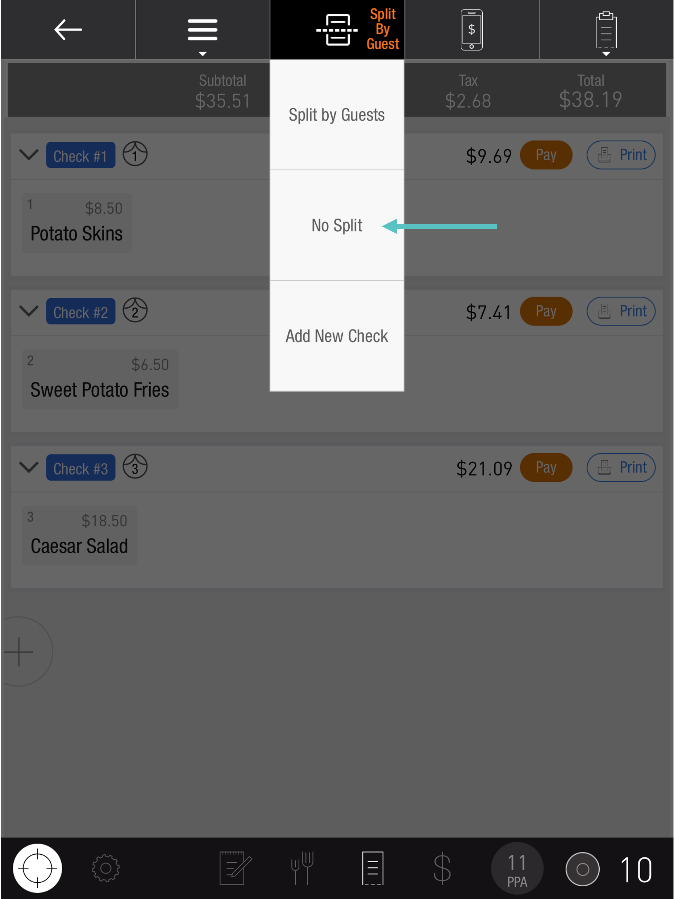Open the clipboard dropdown in top bar
Image resolution: width=674 pixels, height=899 pixels.
point(606,31)
